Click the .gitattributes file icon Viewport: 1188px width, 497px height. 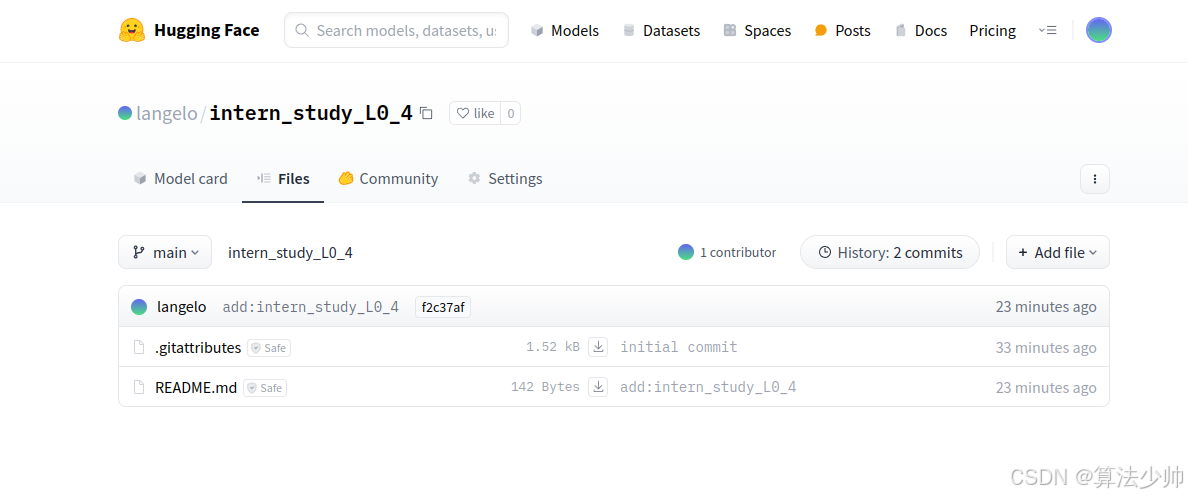(139, 348)
